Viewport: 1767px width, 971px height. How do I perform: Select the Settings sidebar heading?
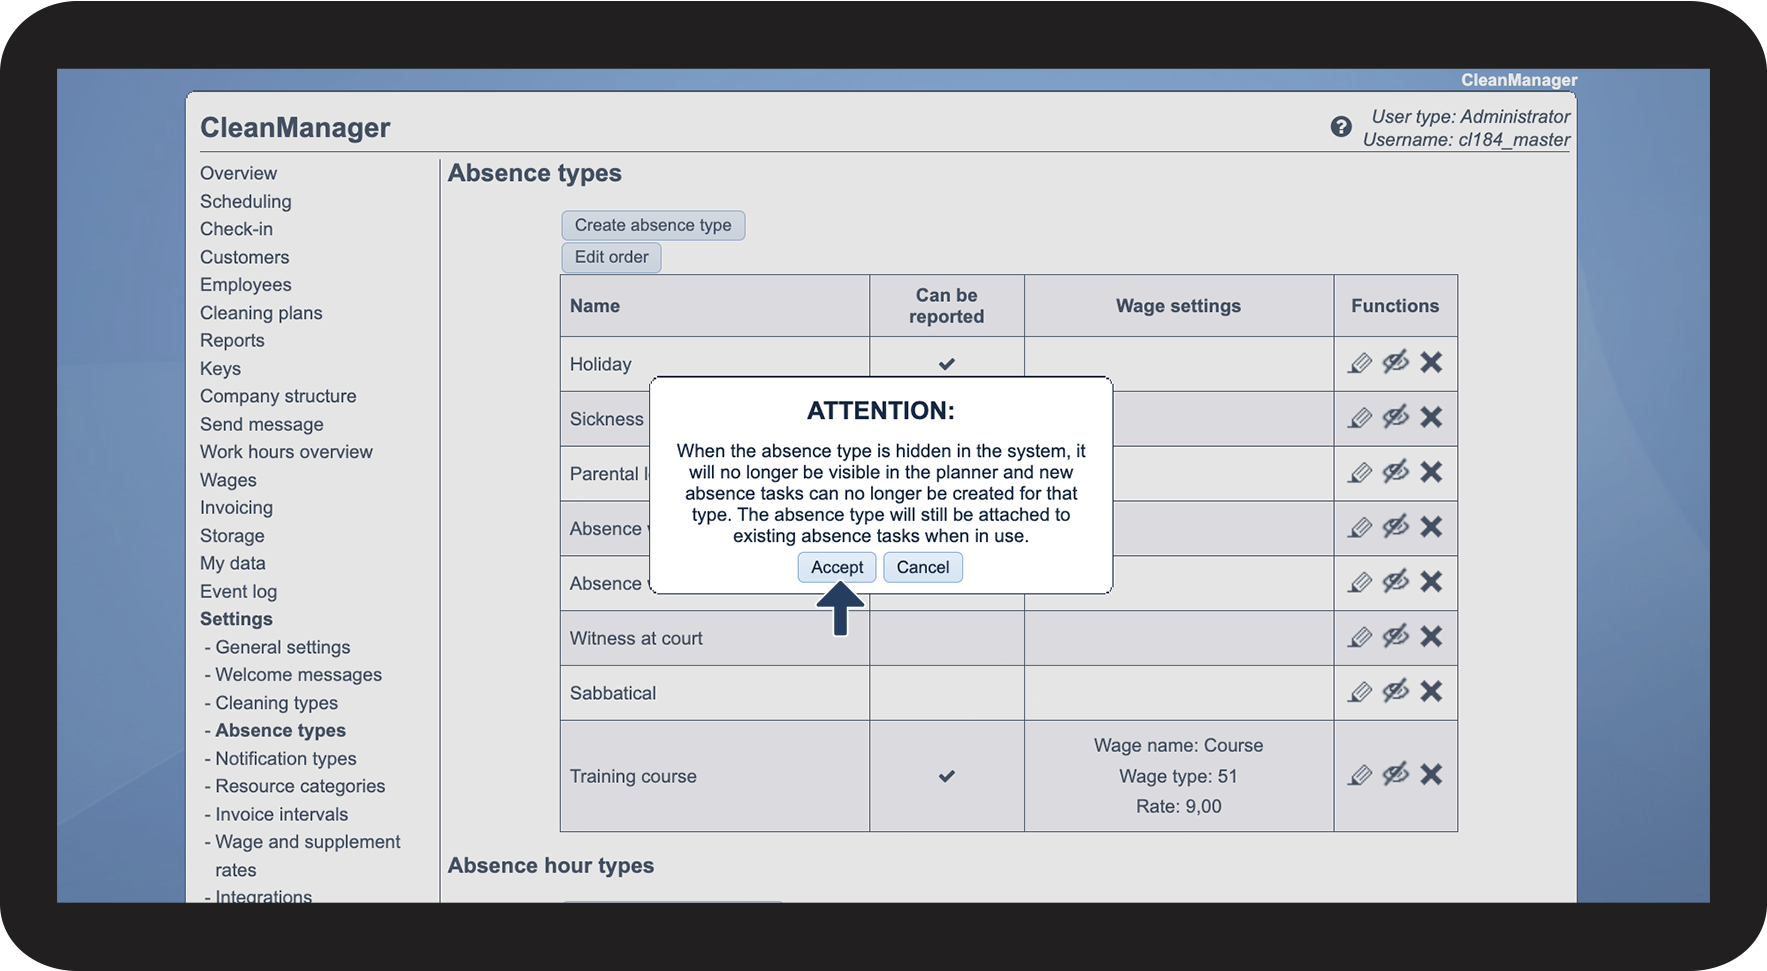[x=236, y=619]
